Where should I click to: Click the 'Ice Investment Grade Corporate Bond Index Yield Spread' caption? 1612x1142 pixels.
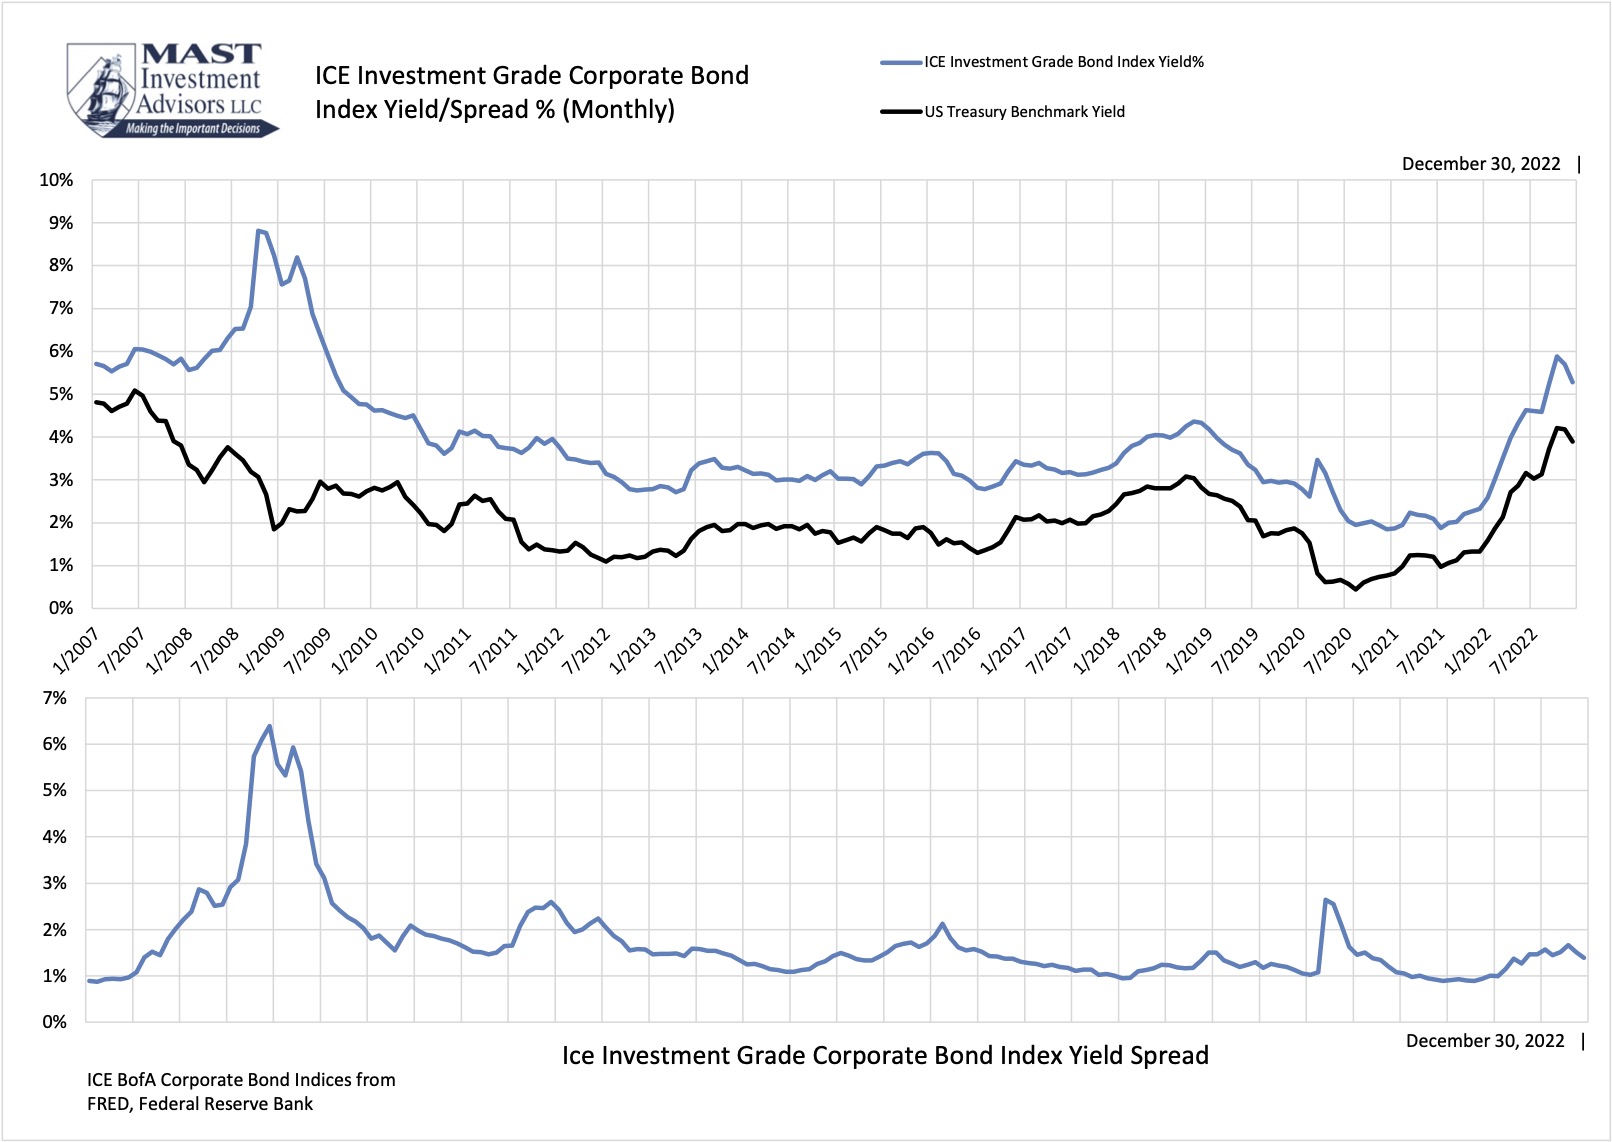pyautogui.click(x=886, y=1054)
